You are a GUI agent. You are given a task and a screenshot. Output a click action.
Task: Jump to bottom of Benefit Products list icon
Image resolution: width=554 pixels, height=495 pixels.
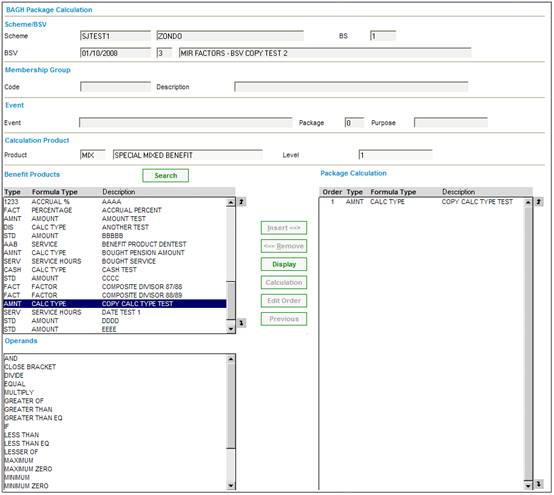[x=241, y=323]
